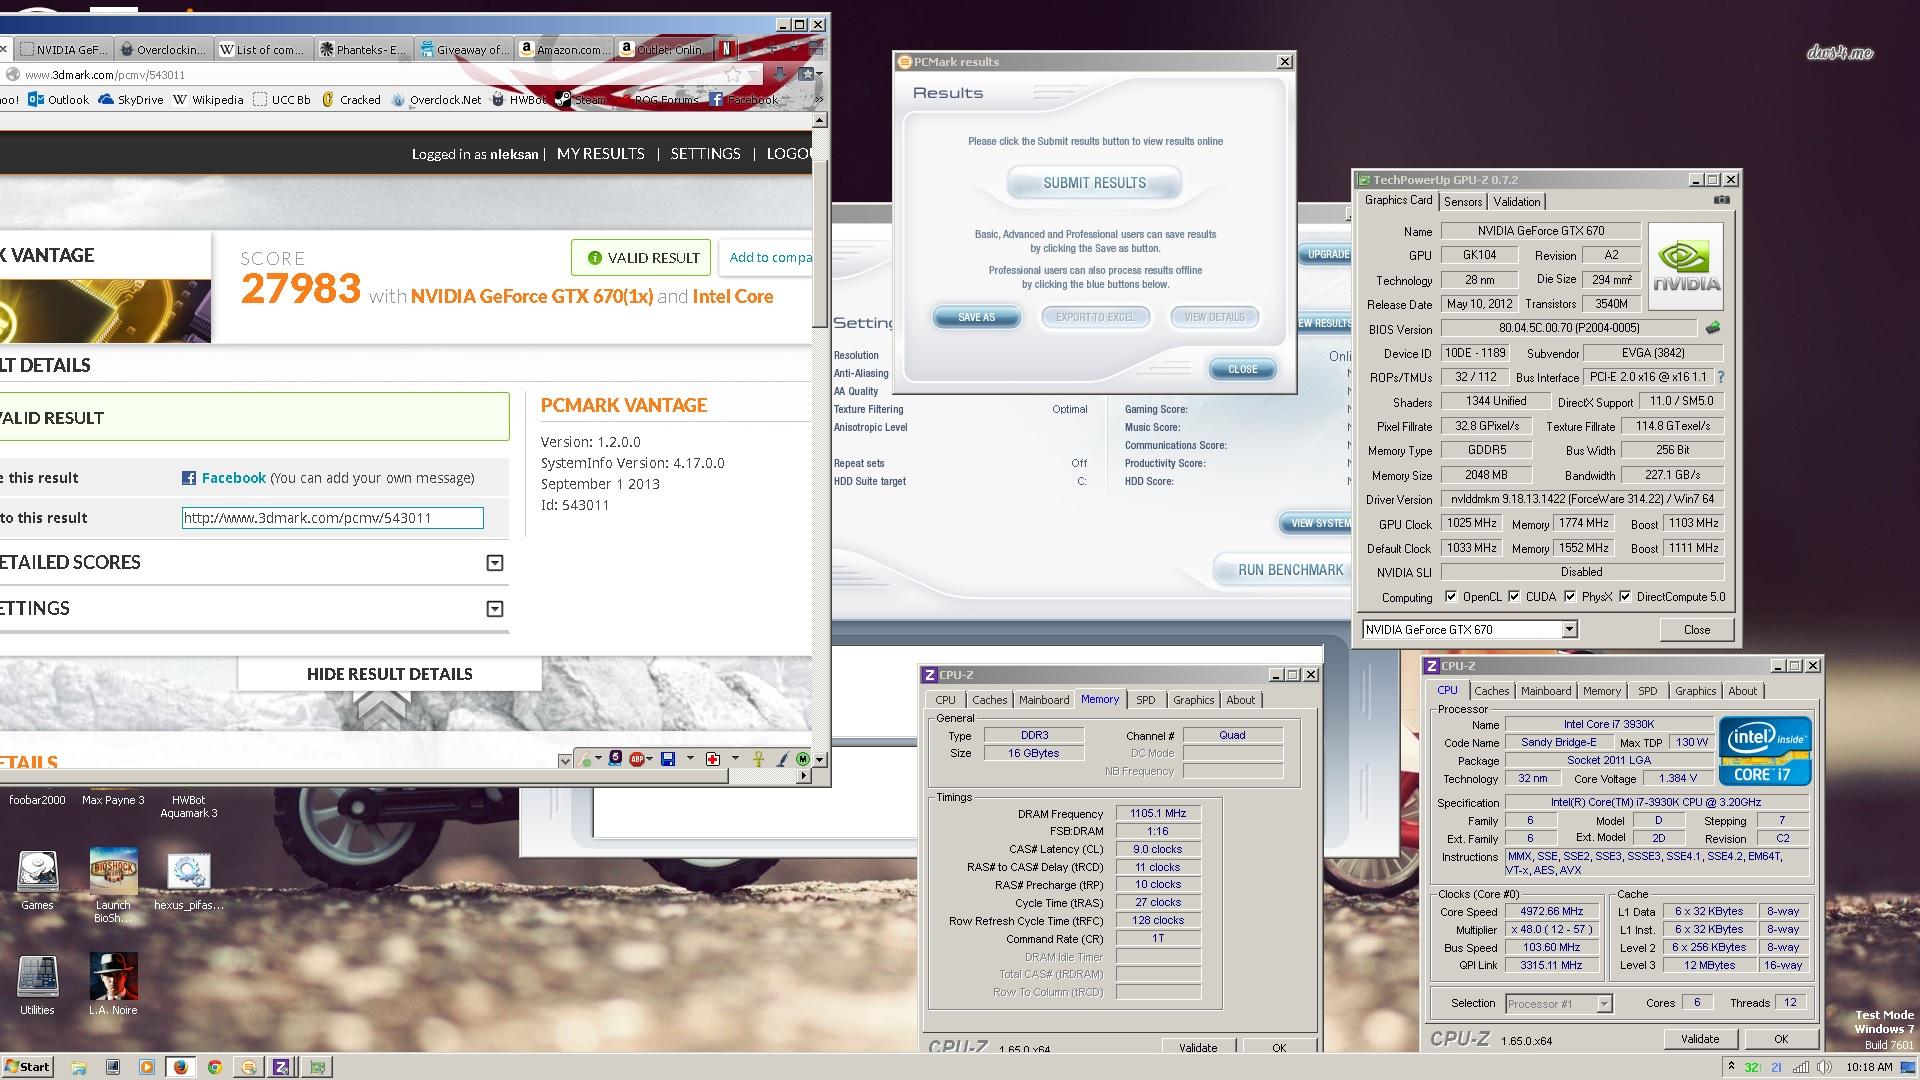The image size is (1920, 1080).
Task: Expand the Settings section on results page
Action: coord(494,609)
